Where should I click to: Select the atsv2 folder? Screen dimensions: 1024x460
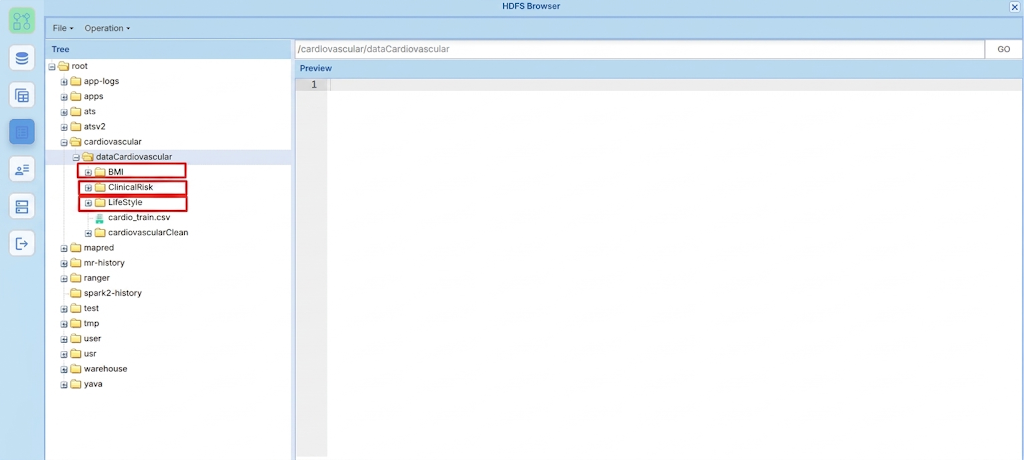(95, 127)
